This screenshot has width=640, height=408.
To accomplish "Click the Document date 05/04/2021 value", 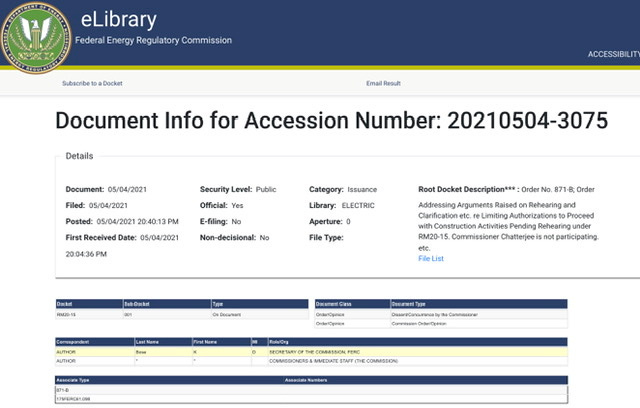I will coord(127,189).
